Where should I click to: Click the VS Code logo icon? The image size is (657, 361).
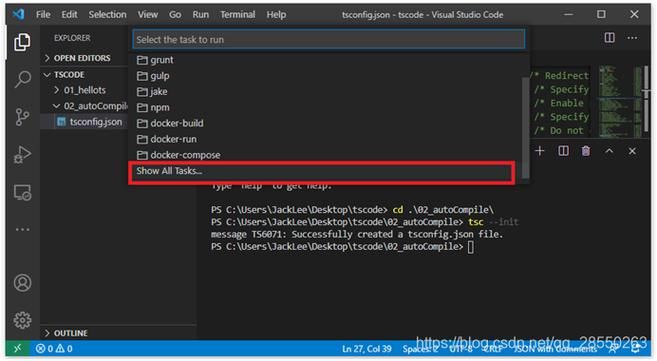point(18,14)
